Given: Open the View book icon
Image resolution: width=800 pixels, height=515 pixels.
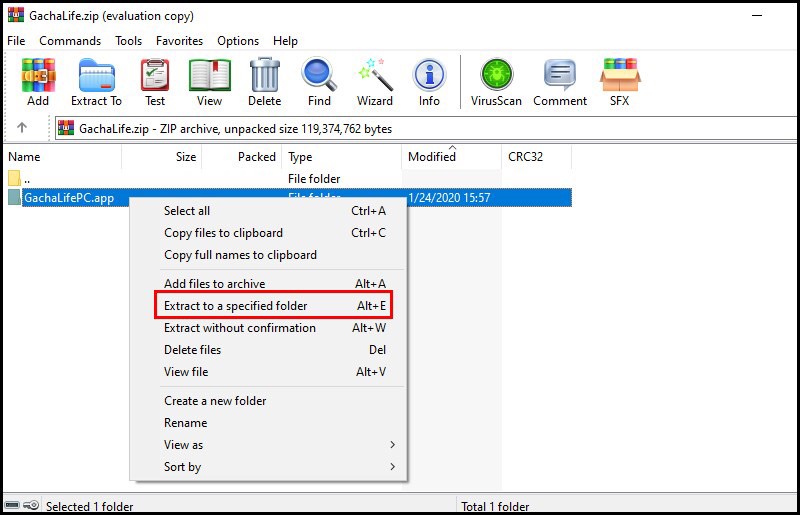Looking at the screenshot, I should tap(209, 82).
